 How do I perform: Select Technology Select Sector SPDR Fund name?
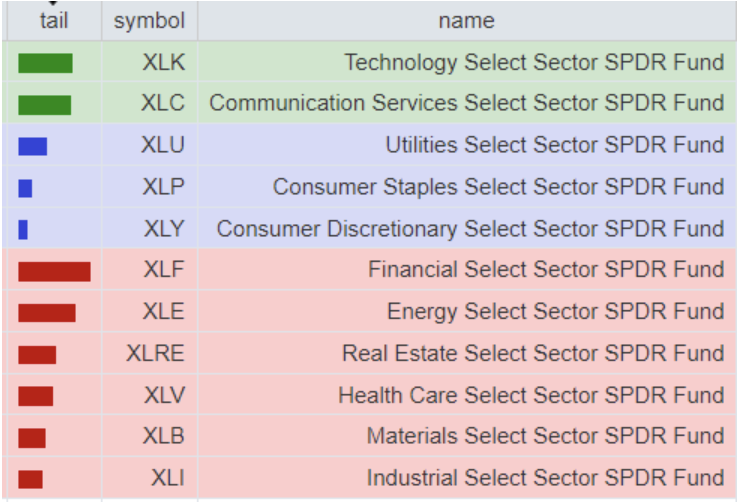coord(534,63)
